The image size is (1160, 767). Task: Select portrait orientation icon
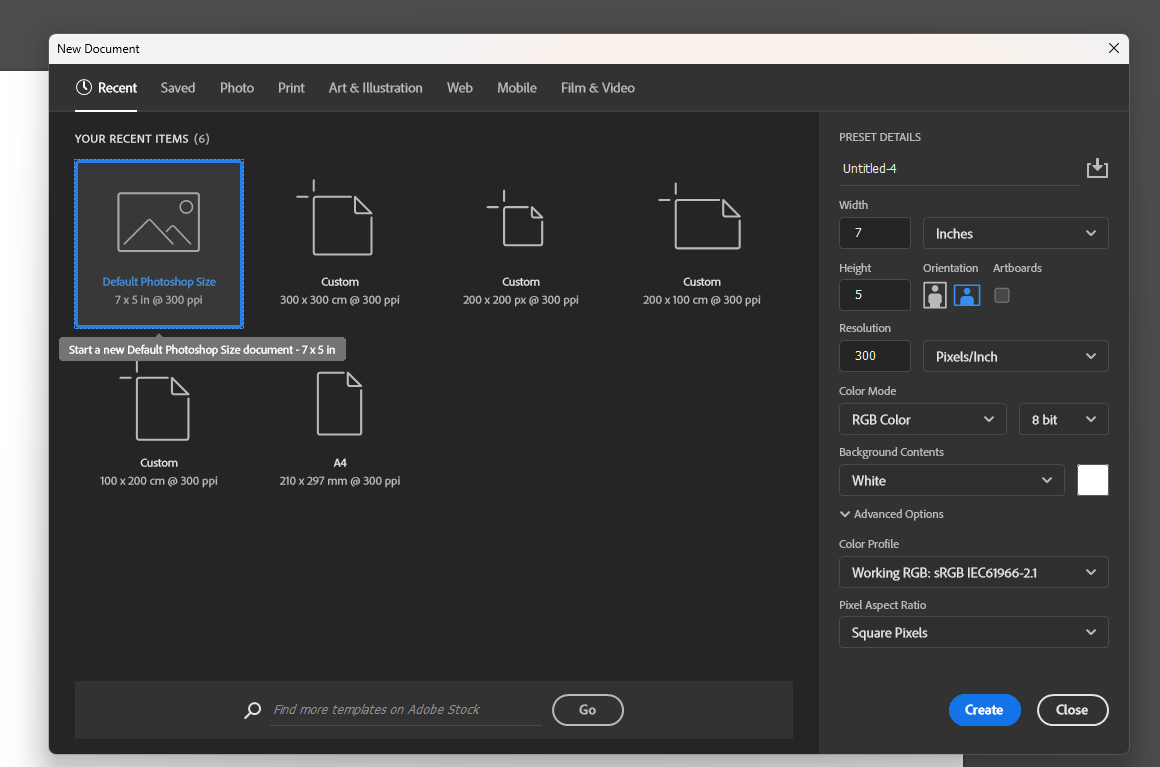coord(935,295)
